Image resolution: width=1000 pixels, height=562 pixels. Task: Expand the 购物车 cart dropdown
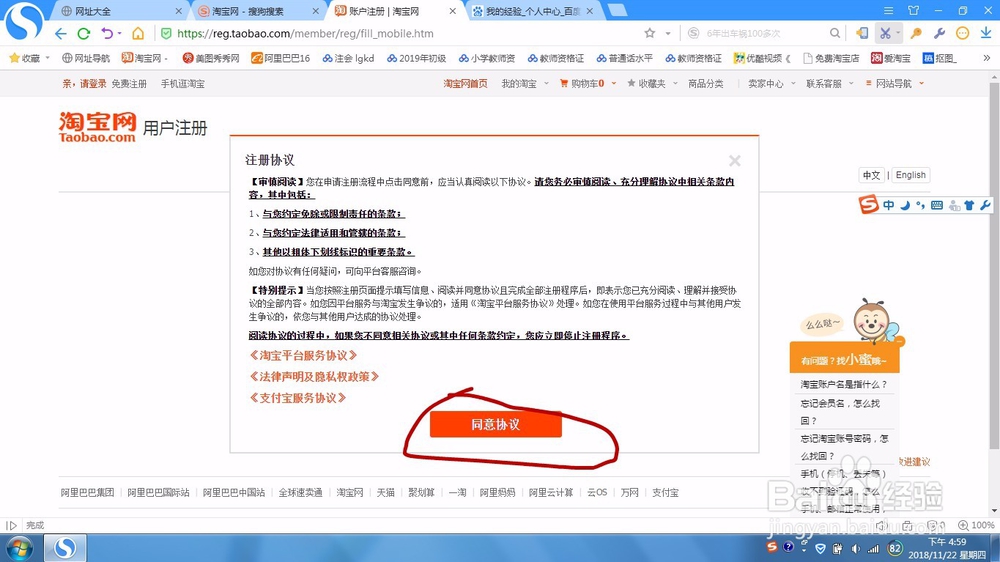(x=614, y=84)
